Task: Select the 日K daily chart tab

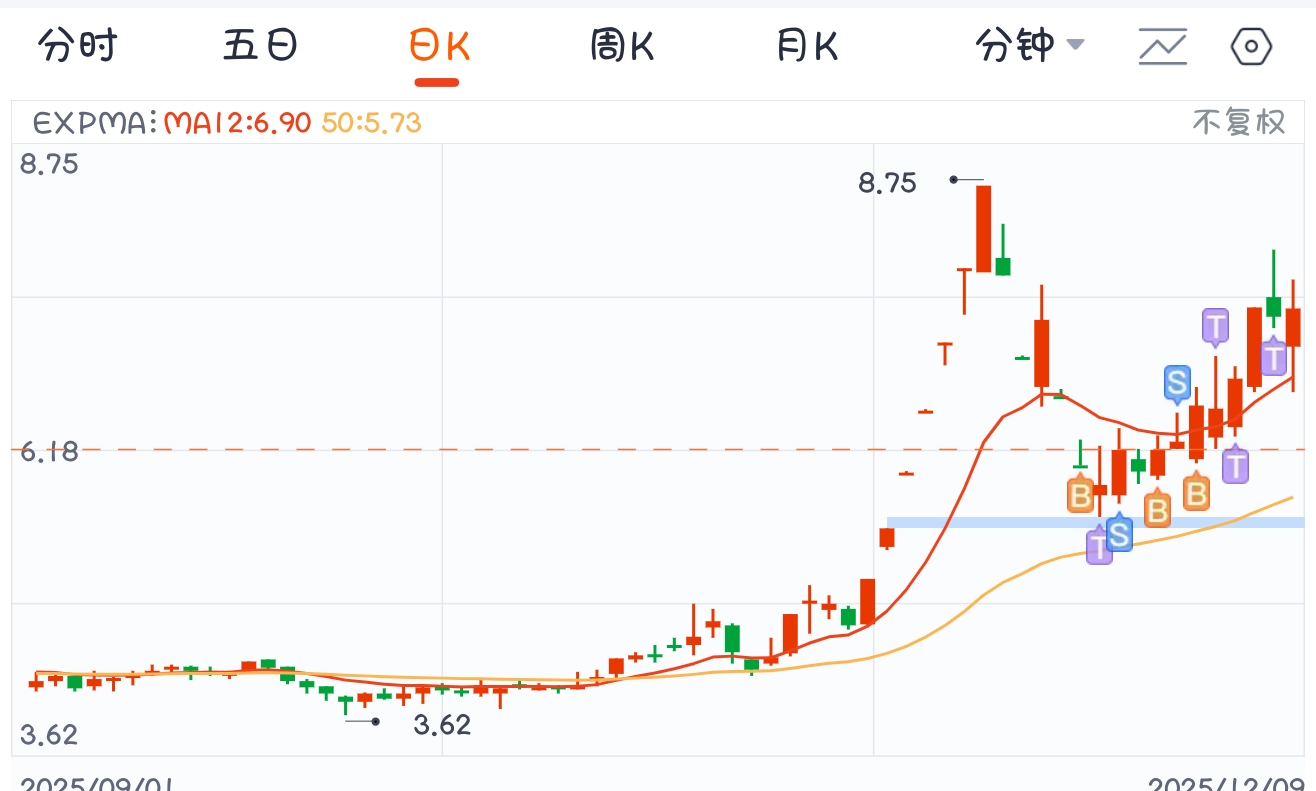Action: 439,46
